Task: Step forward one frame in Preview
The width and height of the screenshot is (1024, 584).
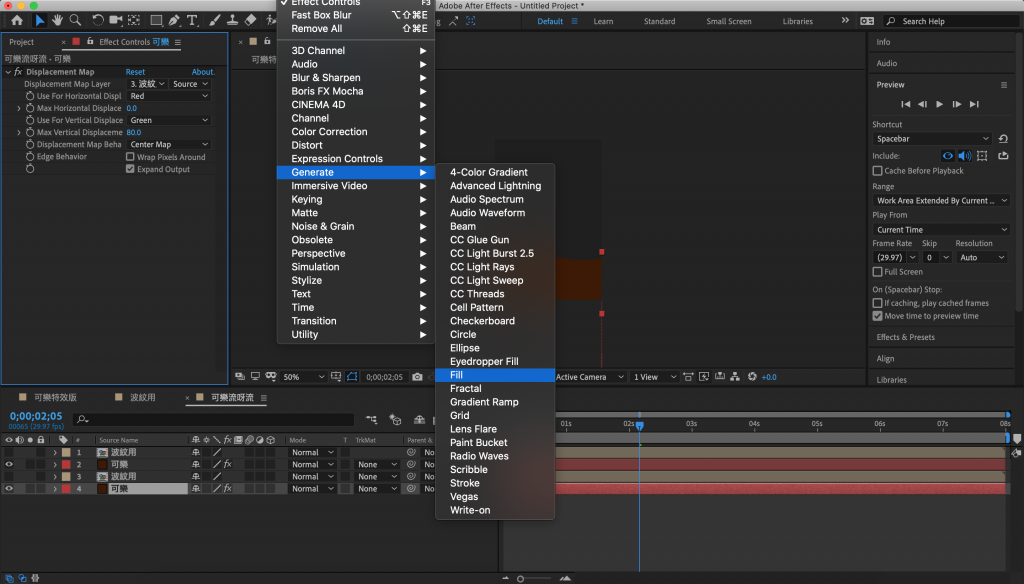Action: [956, 104]
